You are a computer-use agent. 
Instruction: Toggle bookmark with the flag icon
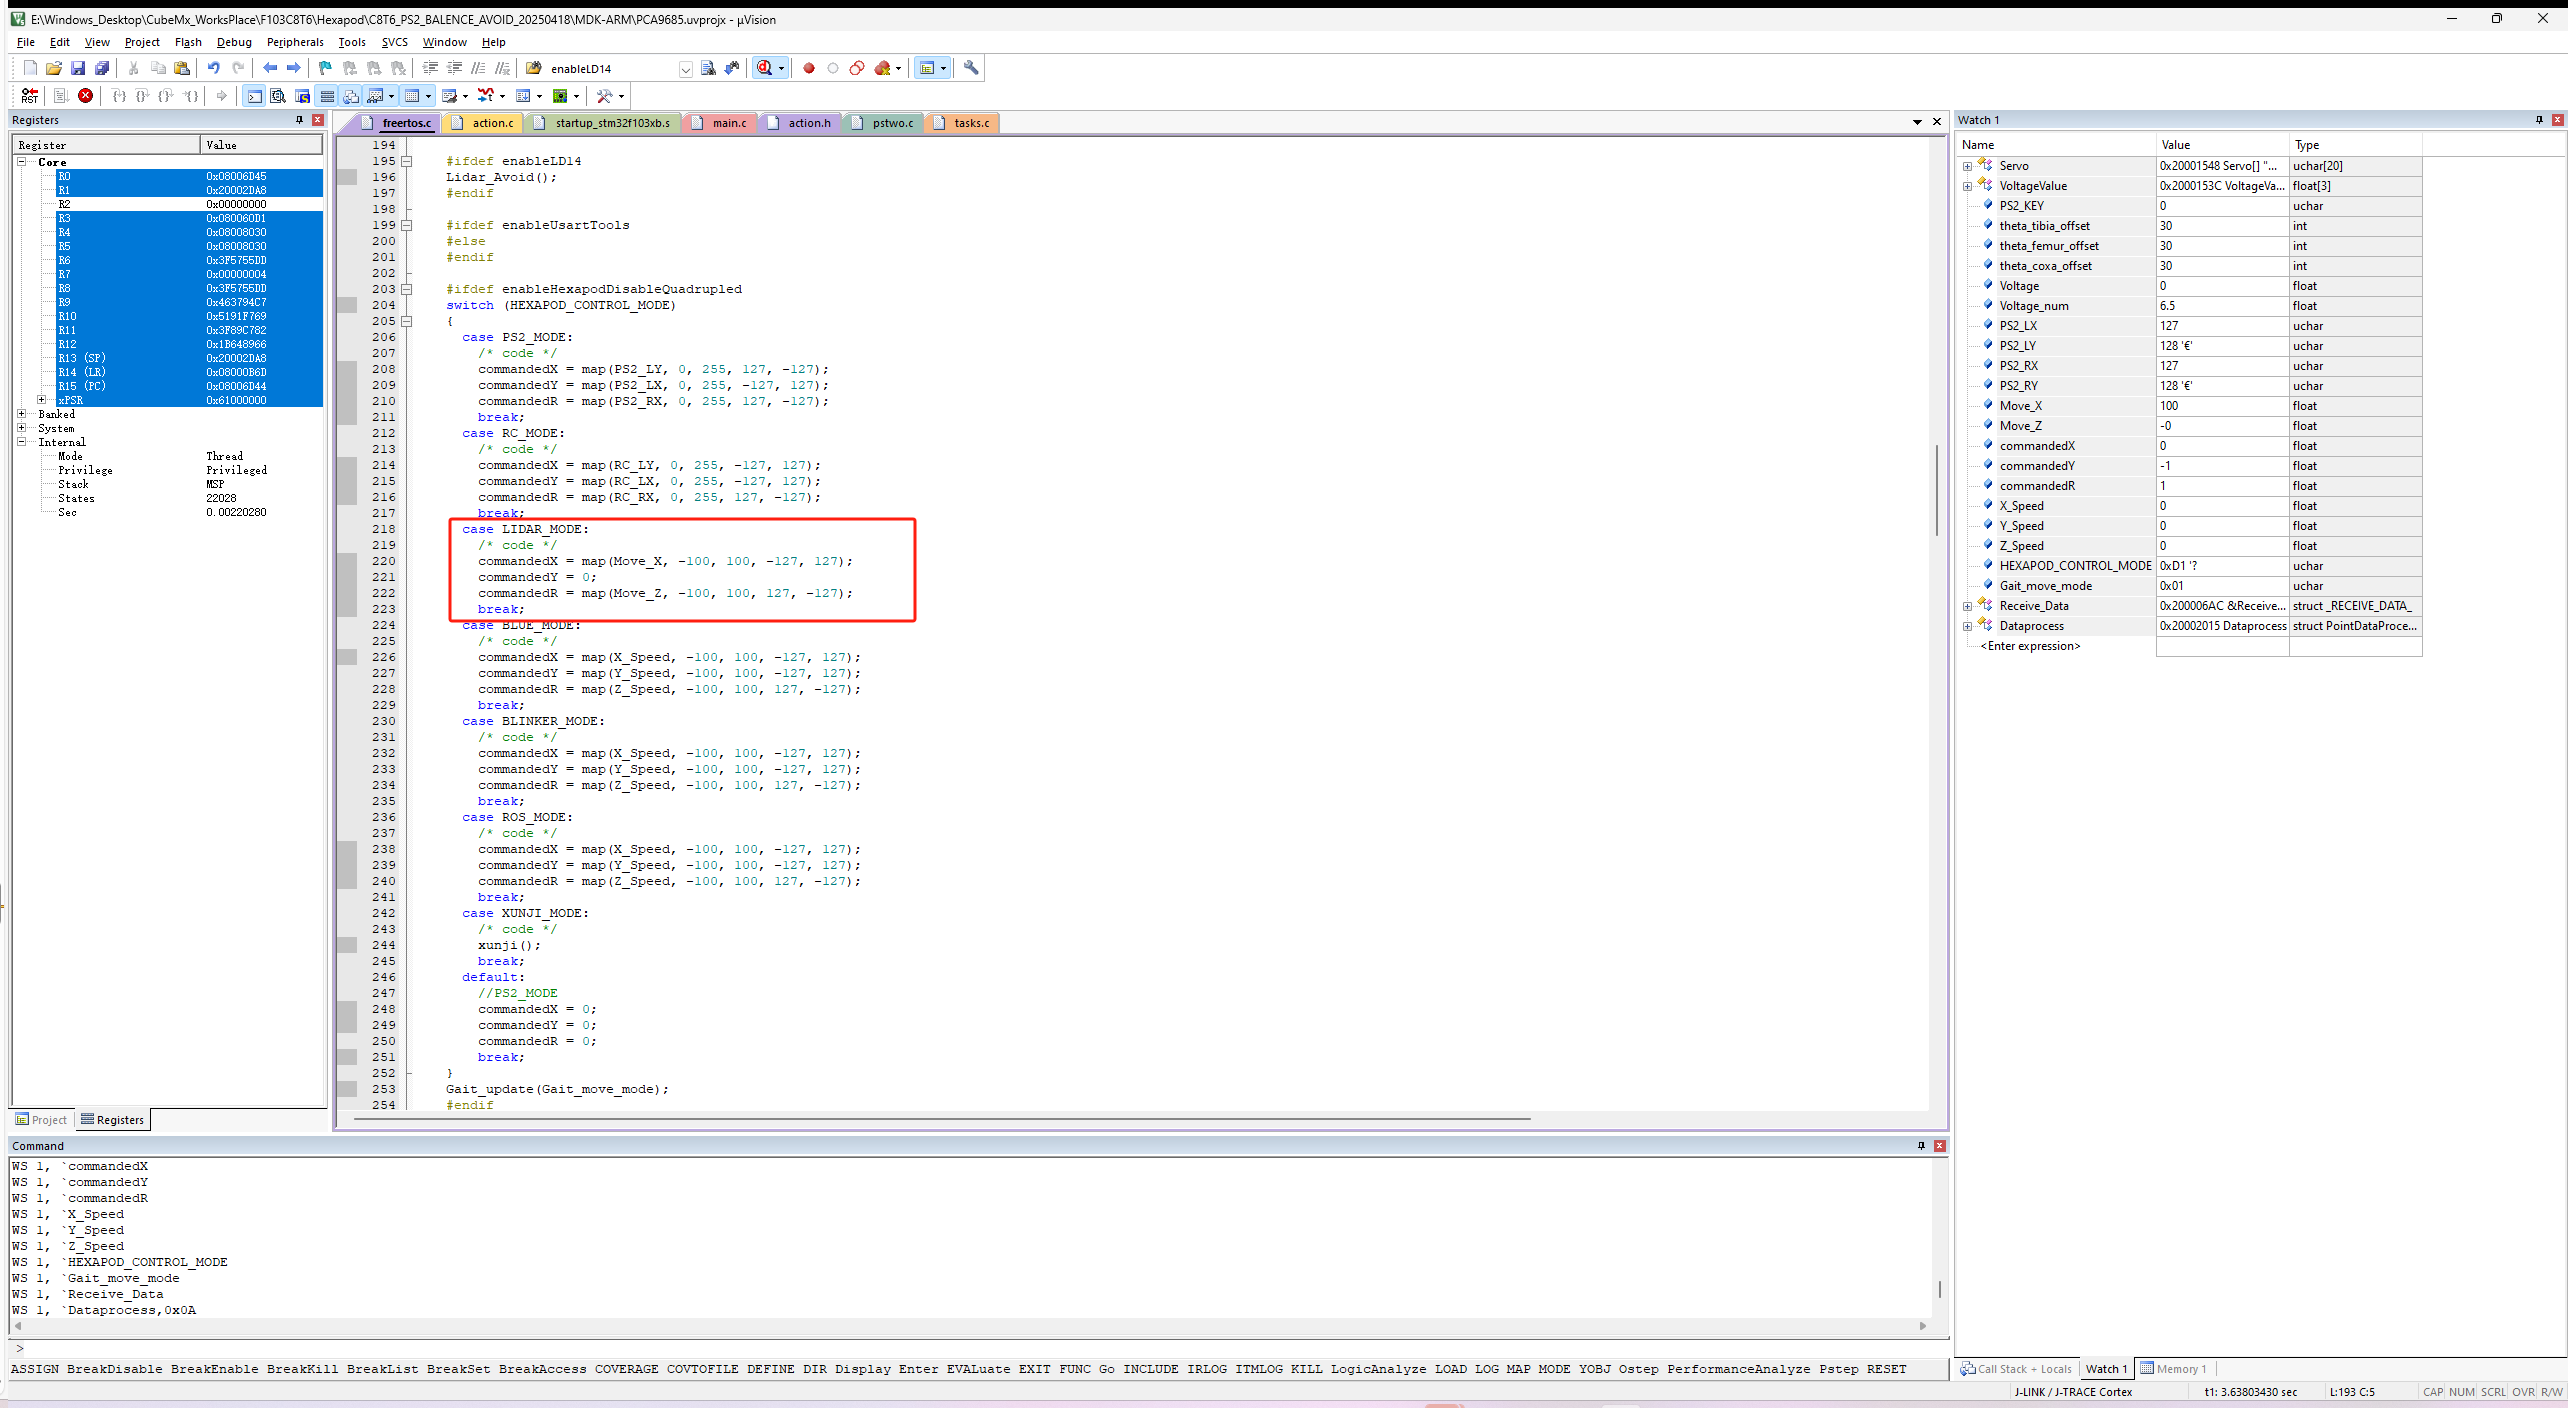click(325, 68)
